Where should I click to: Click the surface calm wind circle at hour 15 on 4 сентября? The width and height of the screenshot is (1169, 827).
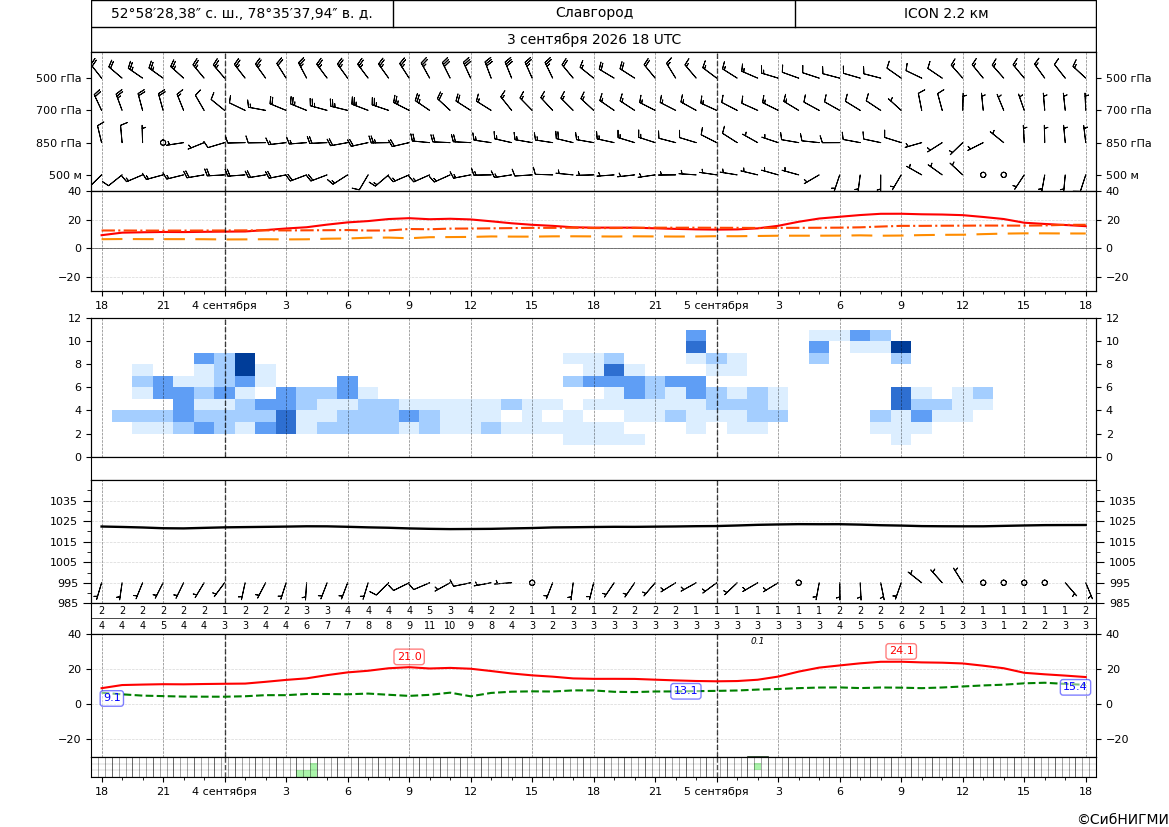(x=532, y=583)
